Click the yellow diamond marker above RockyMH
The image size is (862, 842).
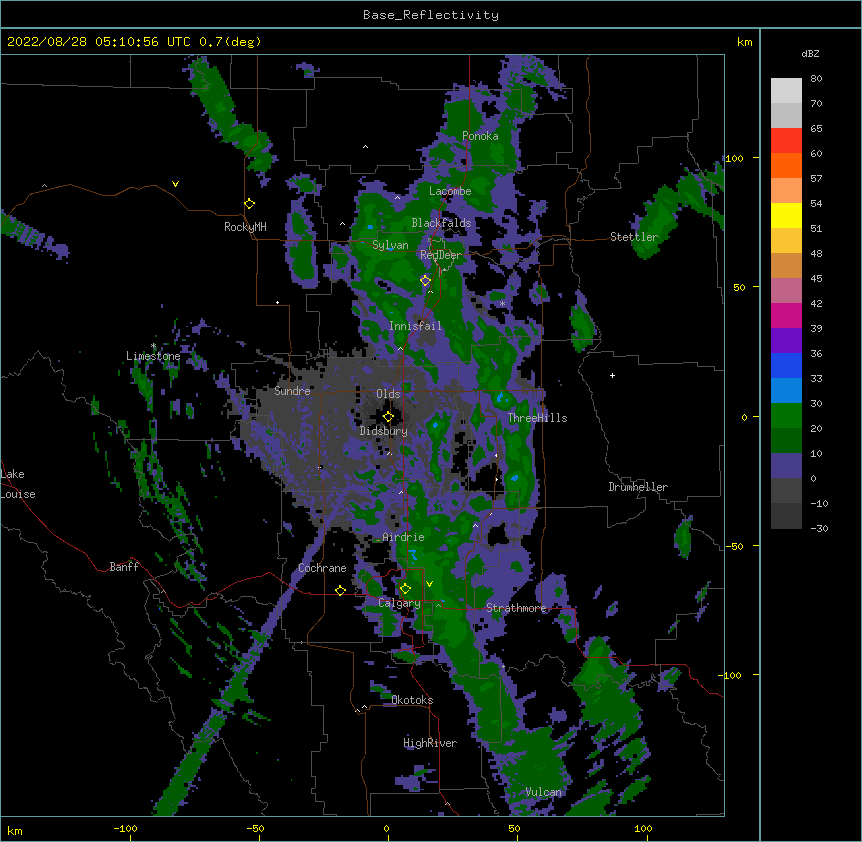tap(249, 204)
